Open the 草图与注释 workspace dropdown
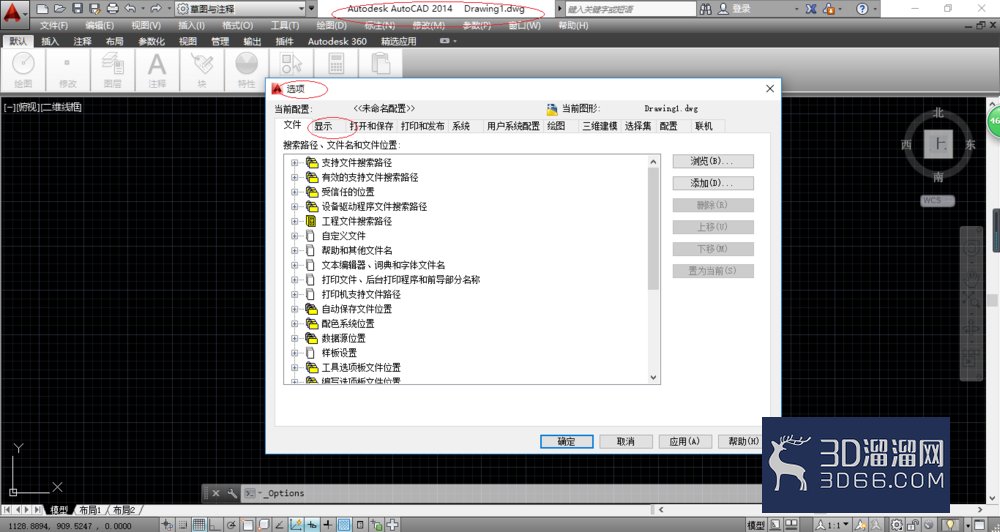 pos(241,9)
